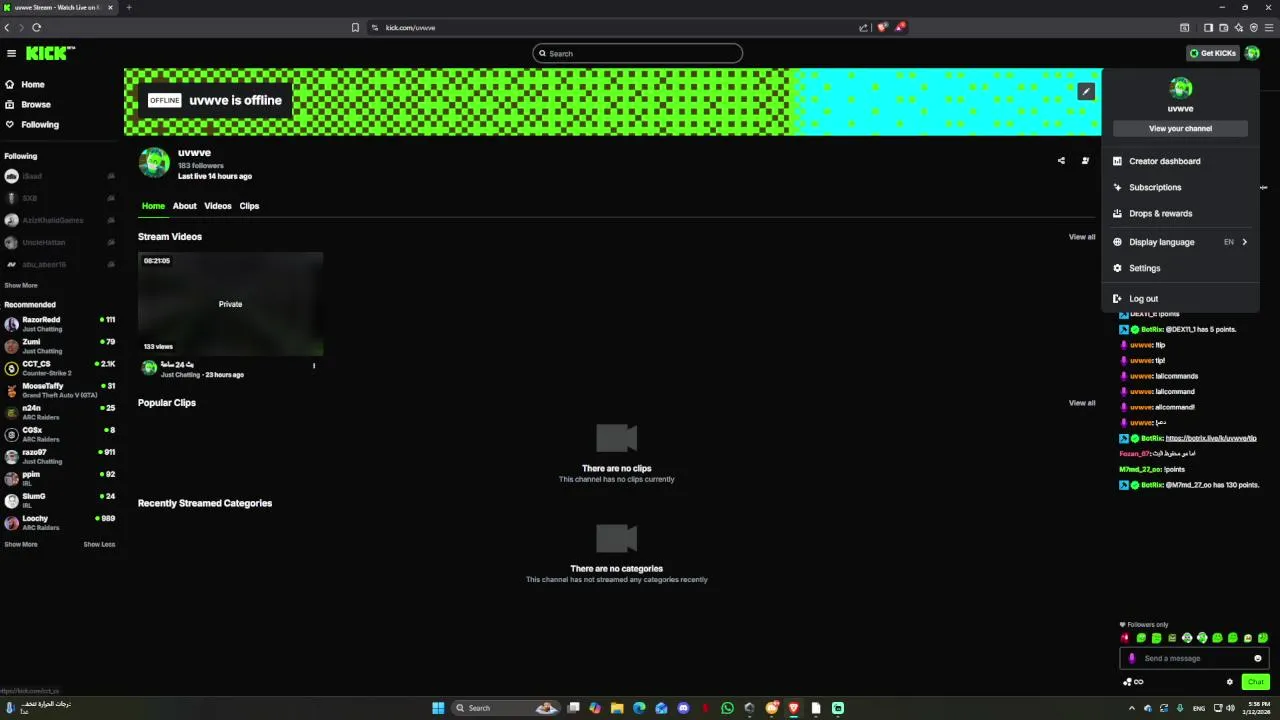Open RazorRedd recommended channel

(x=60, y=324)
